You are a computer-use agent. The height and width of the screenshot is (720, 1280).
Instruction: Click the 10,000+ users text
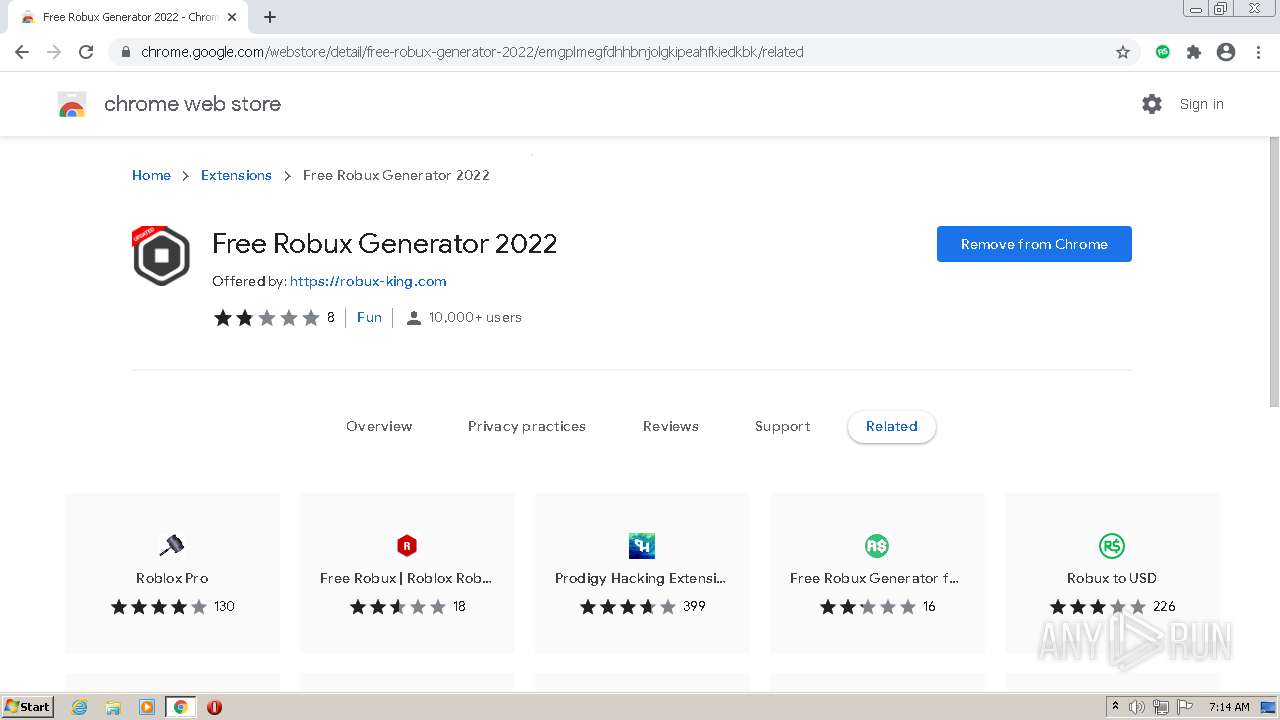coord(475,317)
